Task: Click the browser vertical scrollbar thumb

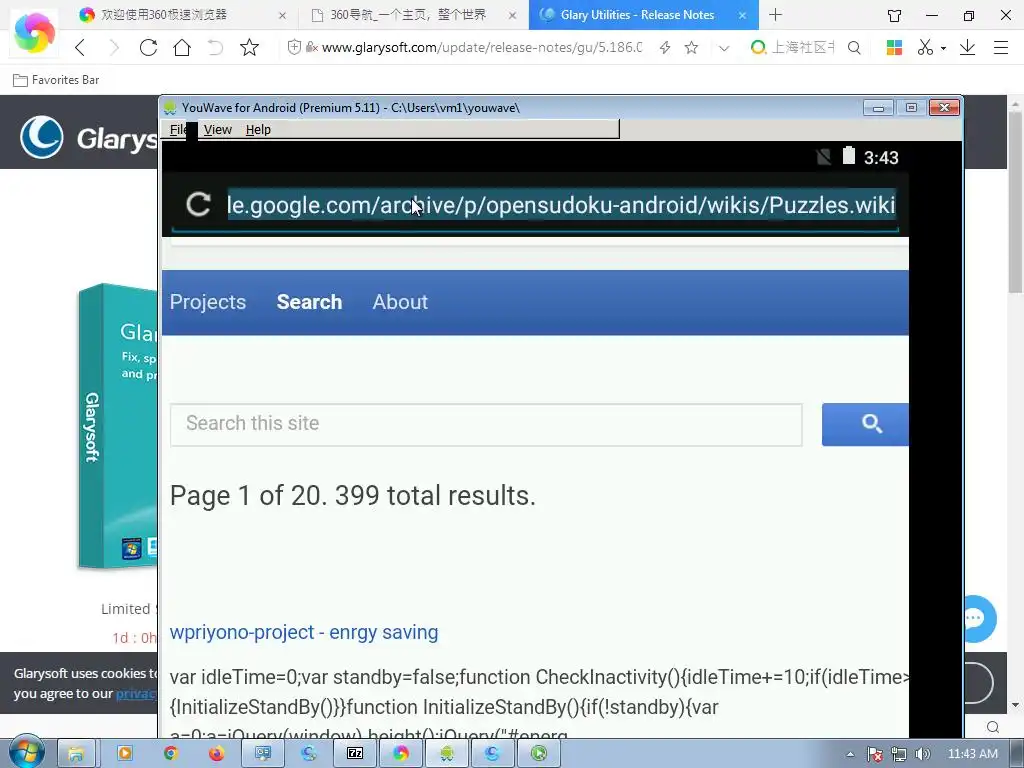Action: (1016, 201)
